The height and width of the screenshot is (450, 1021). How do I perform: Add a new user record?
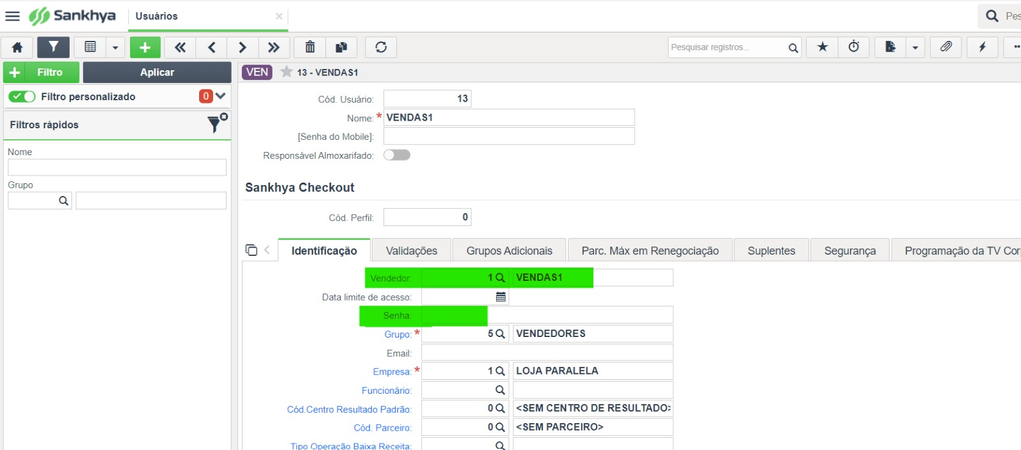pyautogui.click(x=145, y=47)
